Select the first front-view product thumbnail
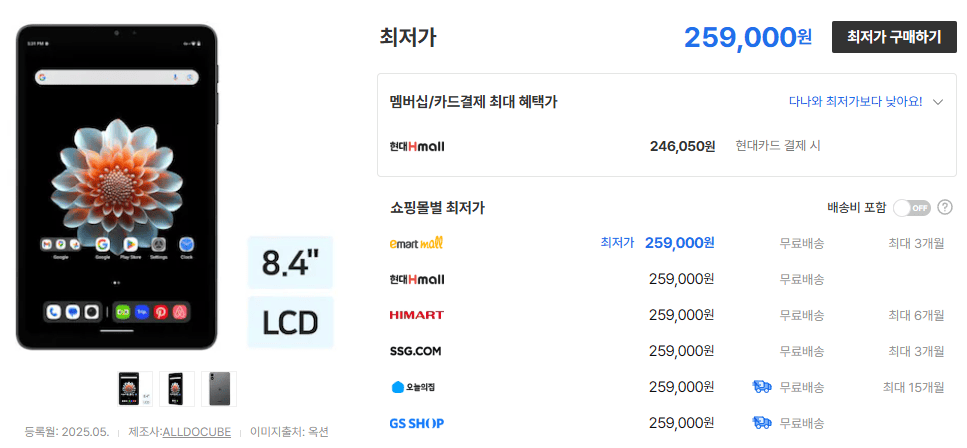The width and height of the screenshot is (967, 448). pos(134,389)
